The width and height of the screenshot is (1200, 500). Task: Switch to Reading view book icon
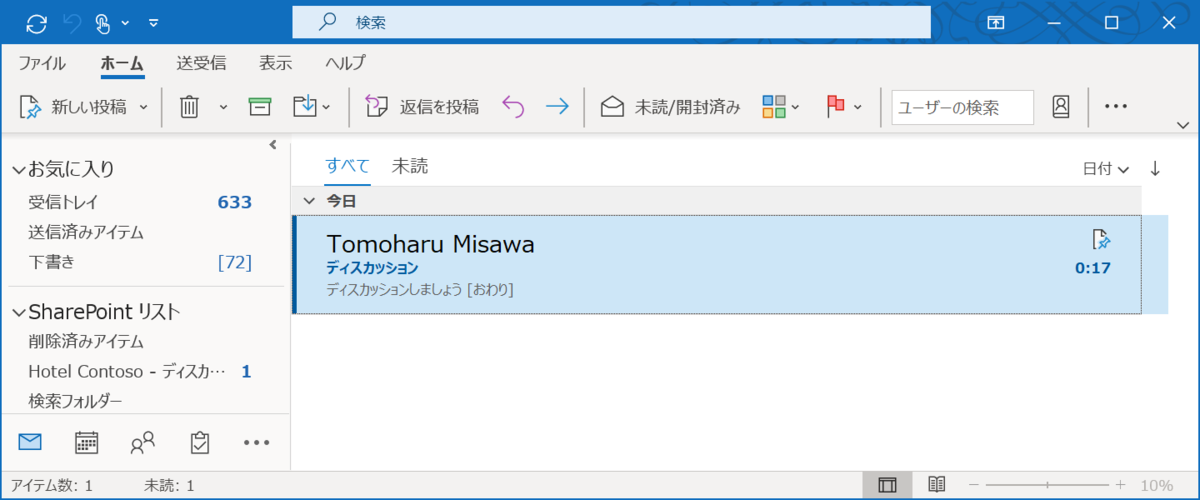(936, 485)
